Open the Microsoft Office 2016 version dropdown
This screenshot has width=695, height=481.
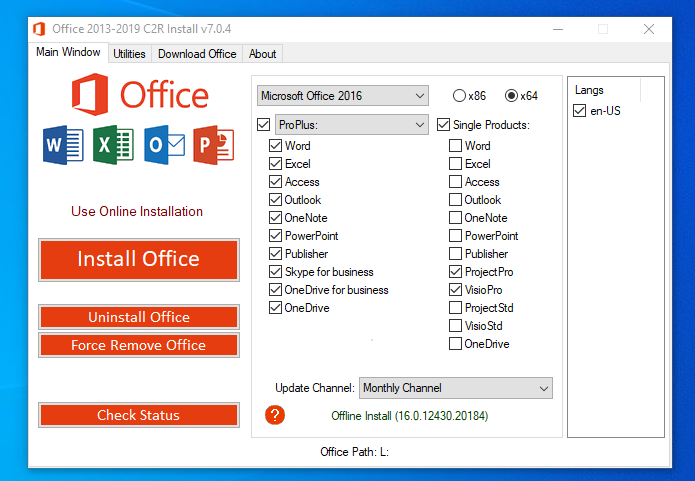(343, 96)
